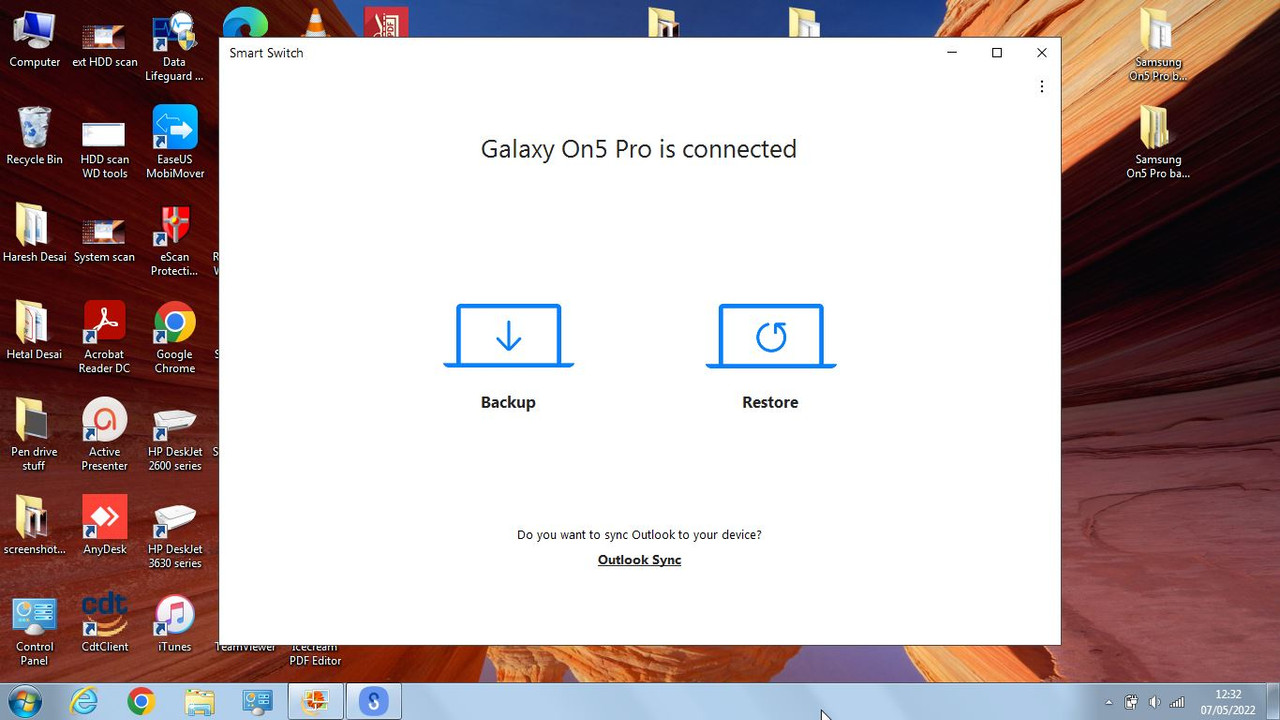The image size is (1280, 720).
Task: Open the System scan shortcut
Action: (104, 240)
